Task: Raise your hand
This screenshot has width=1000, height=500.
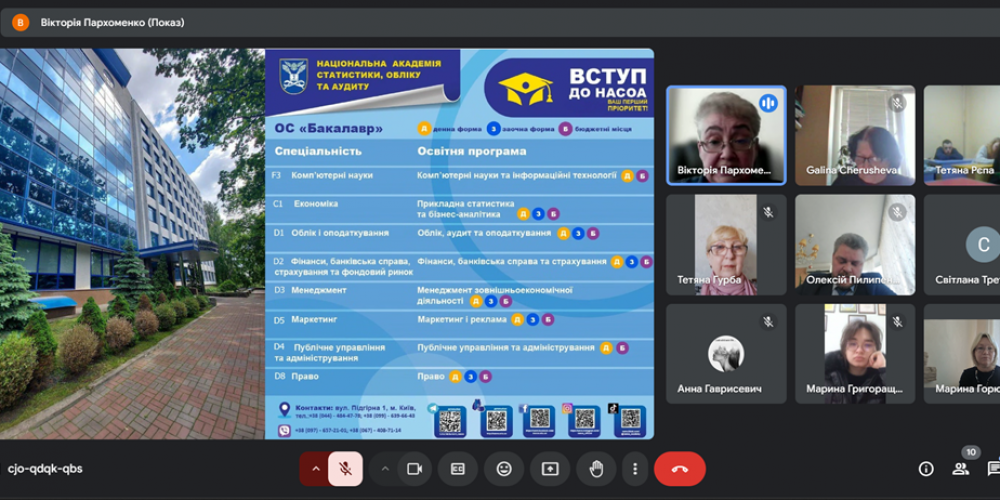Action: tap(596, 468)
